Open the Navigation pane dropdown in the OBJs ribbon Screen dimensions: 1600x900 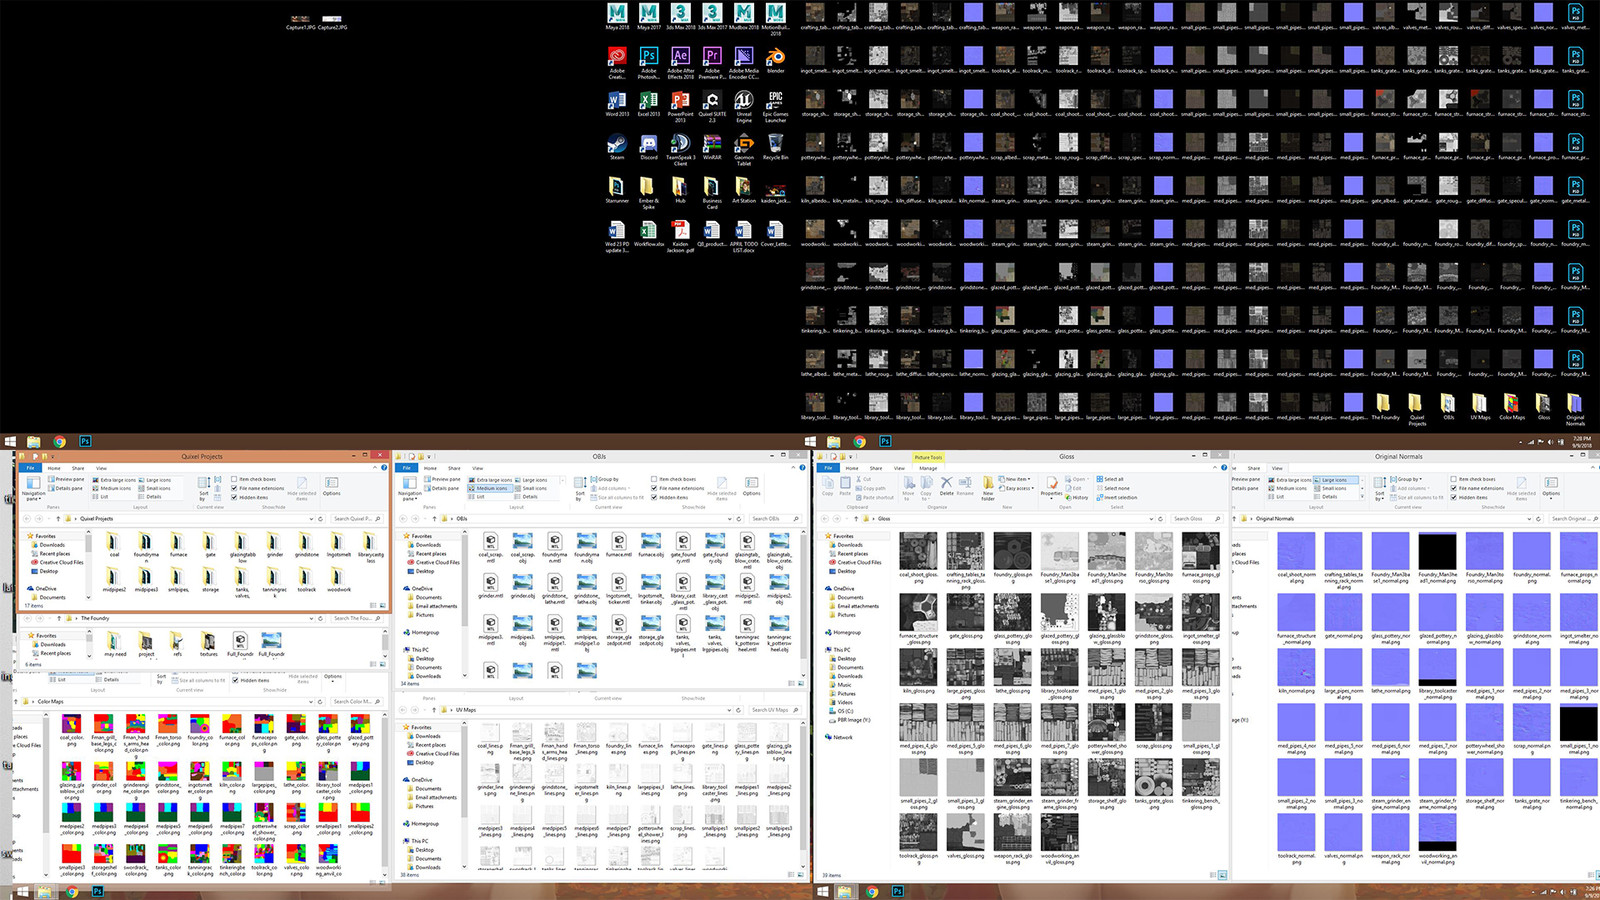410,487
